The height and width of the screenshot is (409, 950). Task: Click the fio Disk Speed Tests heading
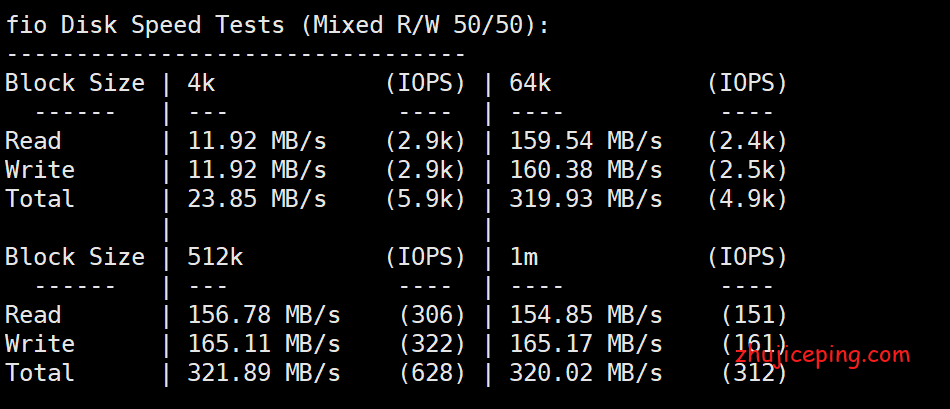277,25
